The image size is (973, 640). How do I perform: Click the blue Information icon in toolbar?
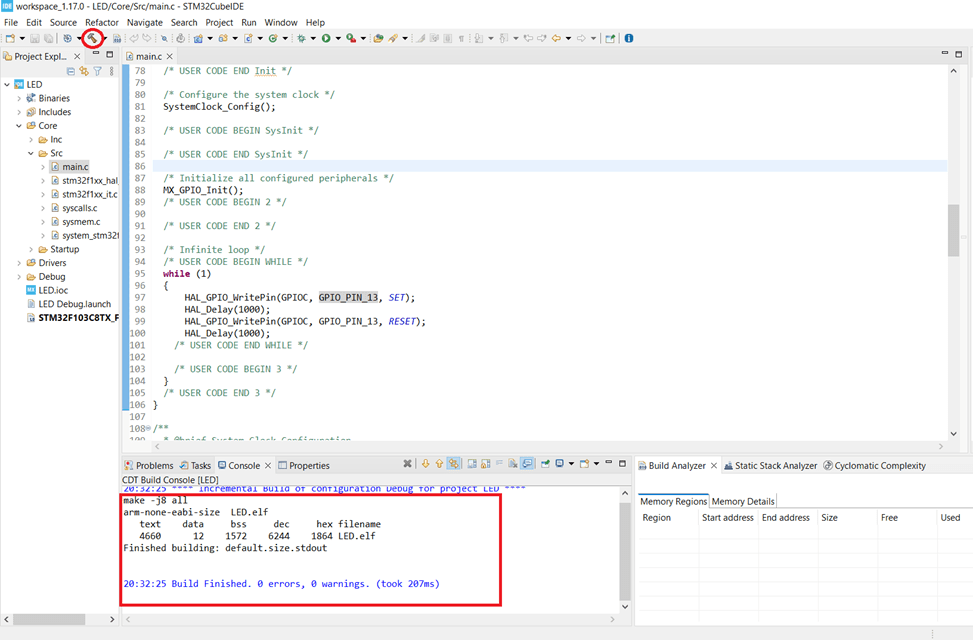point(629,38)
